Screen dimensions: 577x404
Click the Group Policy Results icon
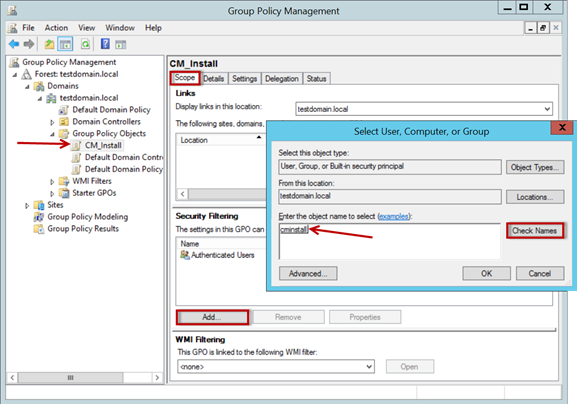point(39,229)
